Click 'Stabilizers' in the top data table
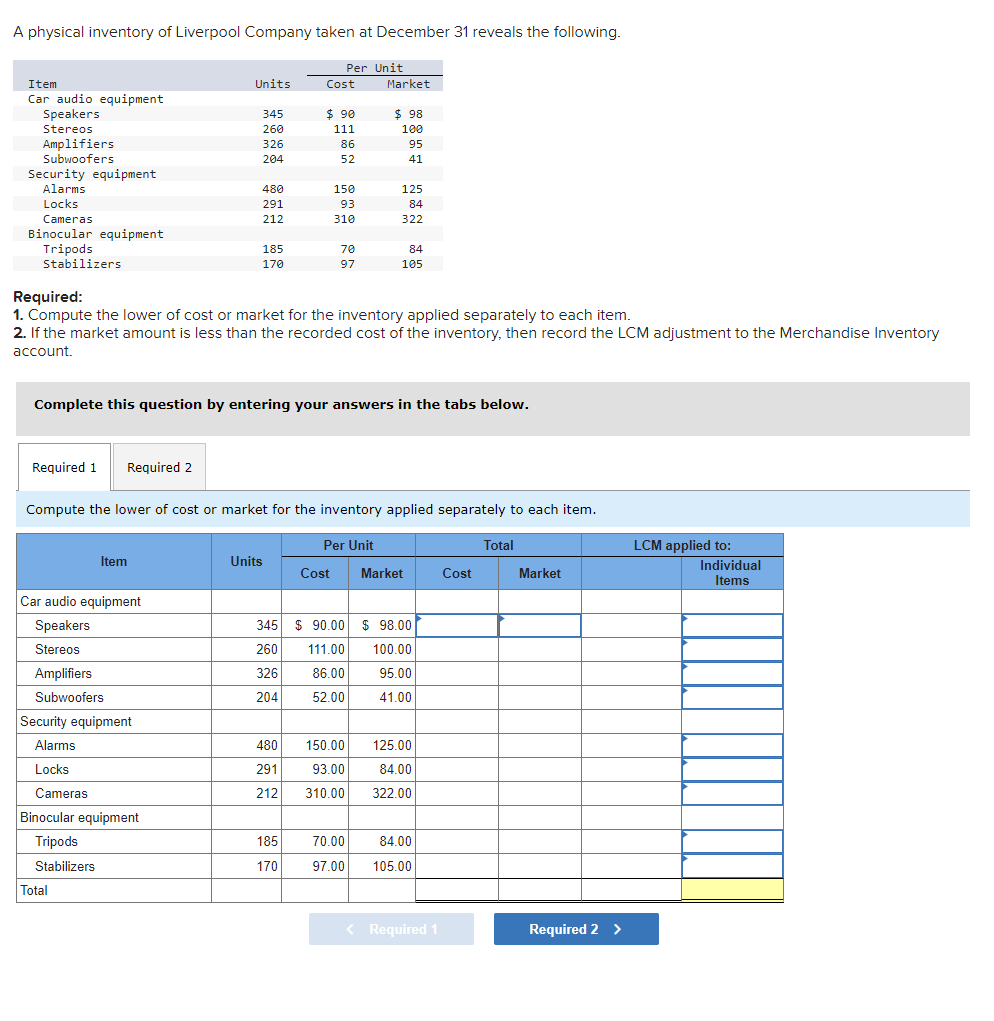Screen dimensions: 994x1021 (x=82, y=264)
